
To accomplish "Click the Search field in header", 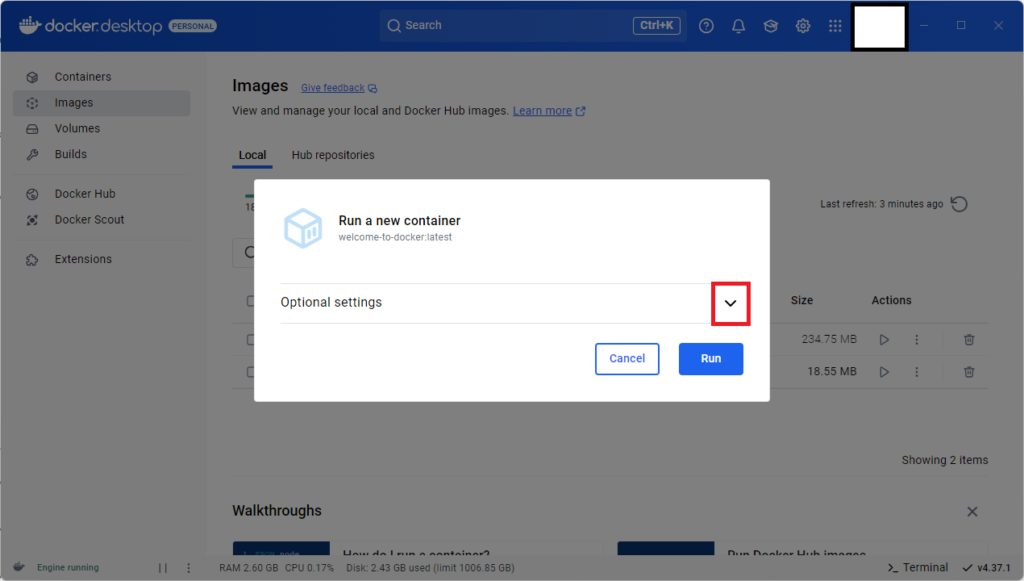I will coord(533,25).
